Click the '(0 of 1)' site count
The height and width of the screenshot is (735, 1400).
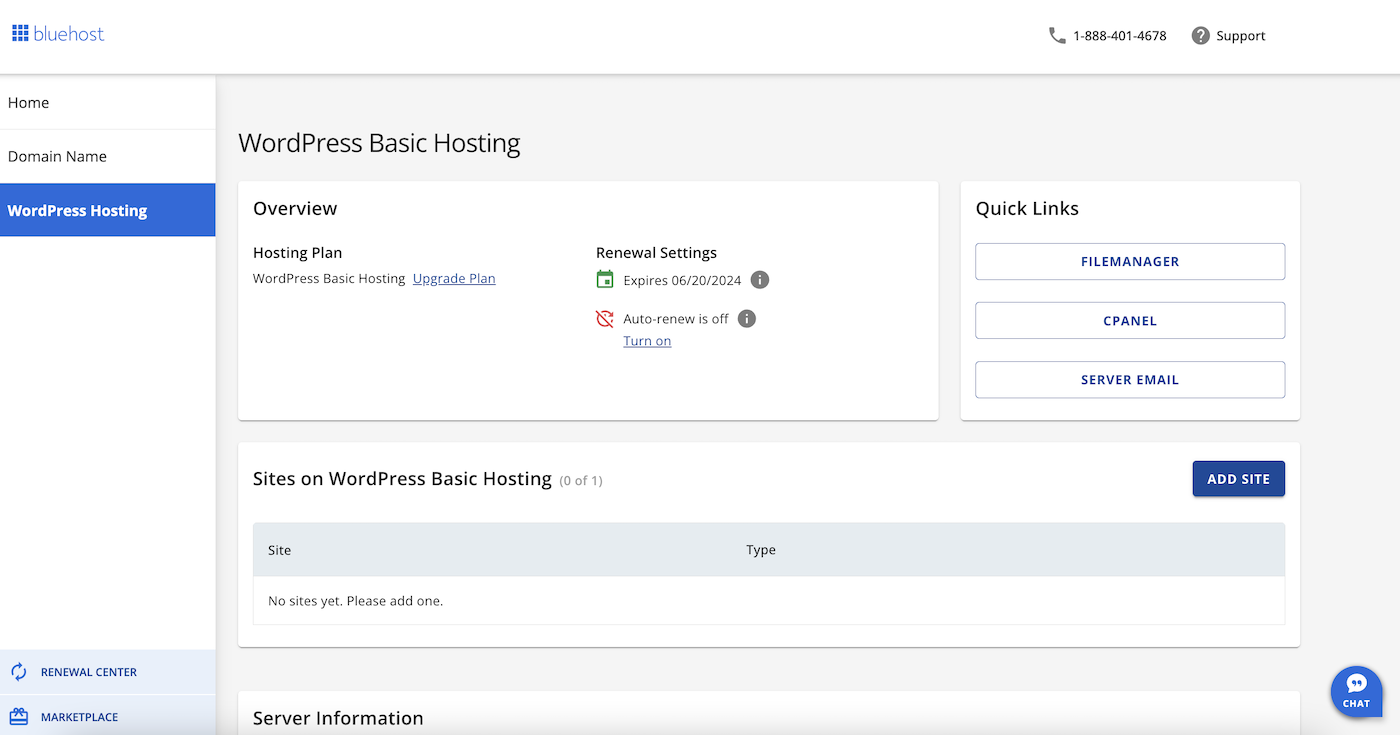(581, 481)
